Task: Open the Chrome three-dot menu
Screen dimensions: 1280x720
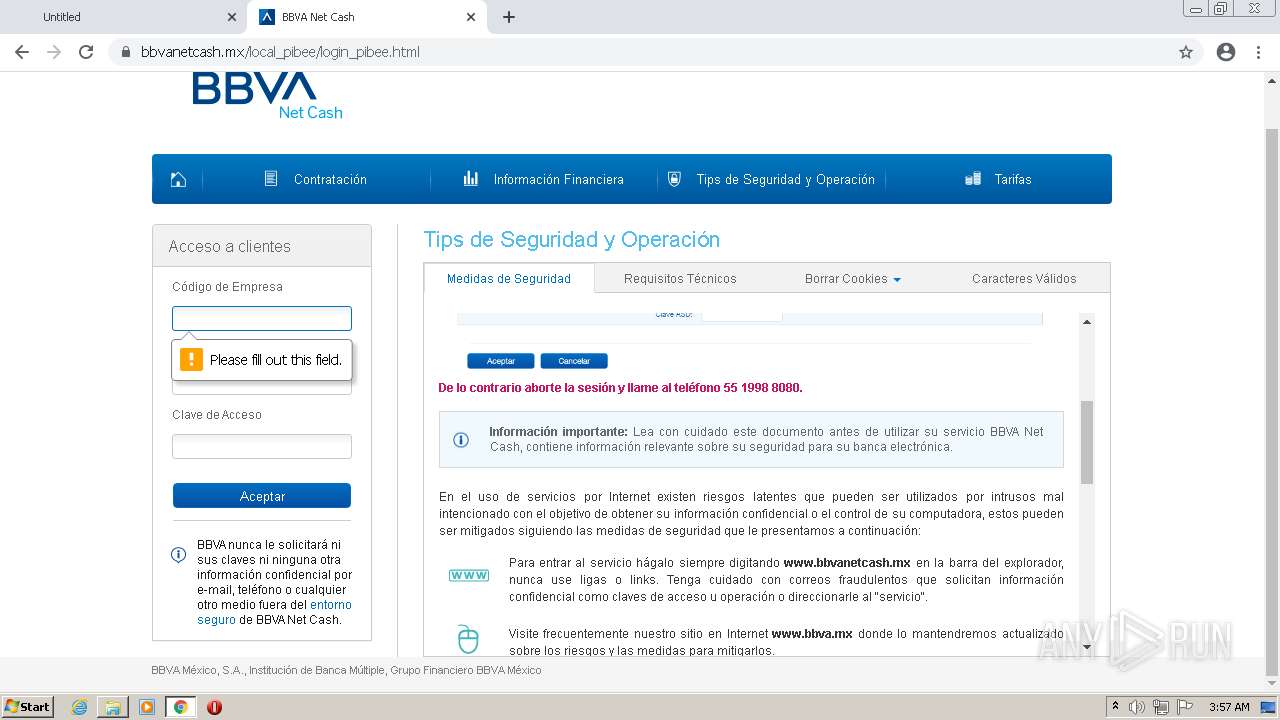Action: click(1258, 52)
